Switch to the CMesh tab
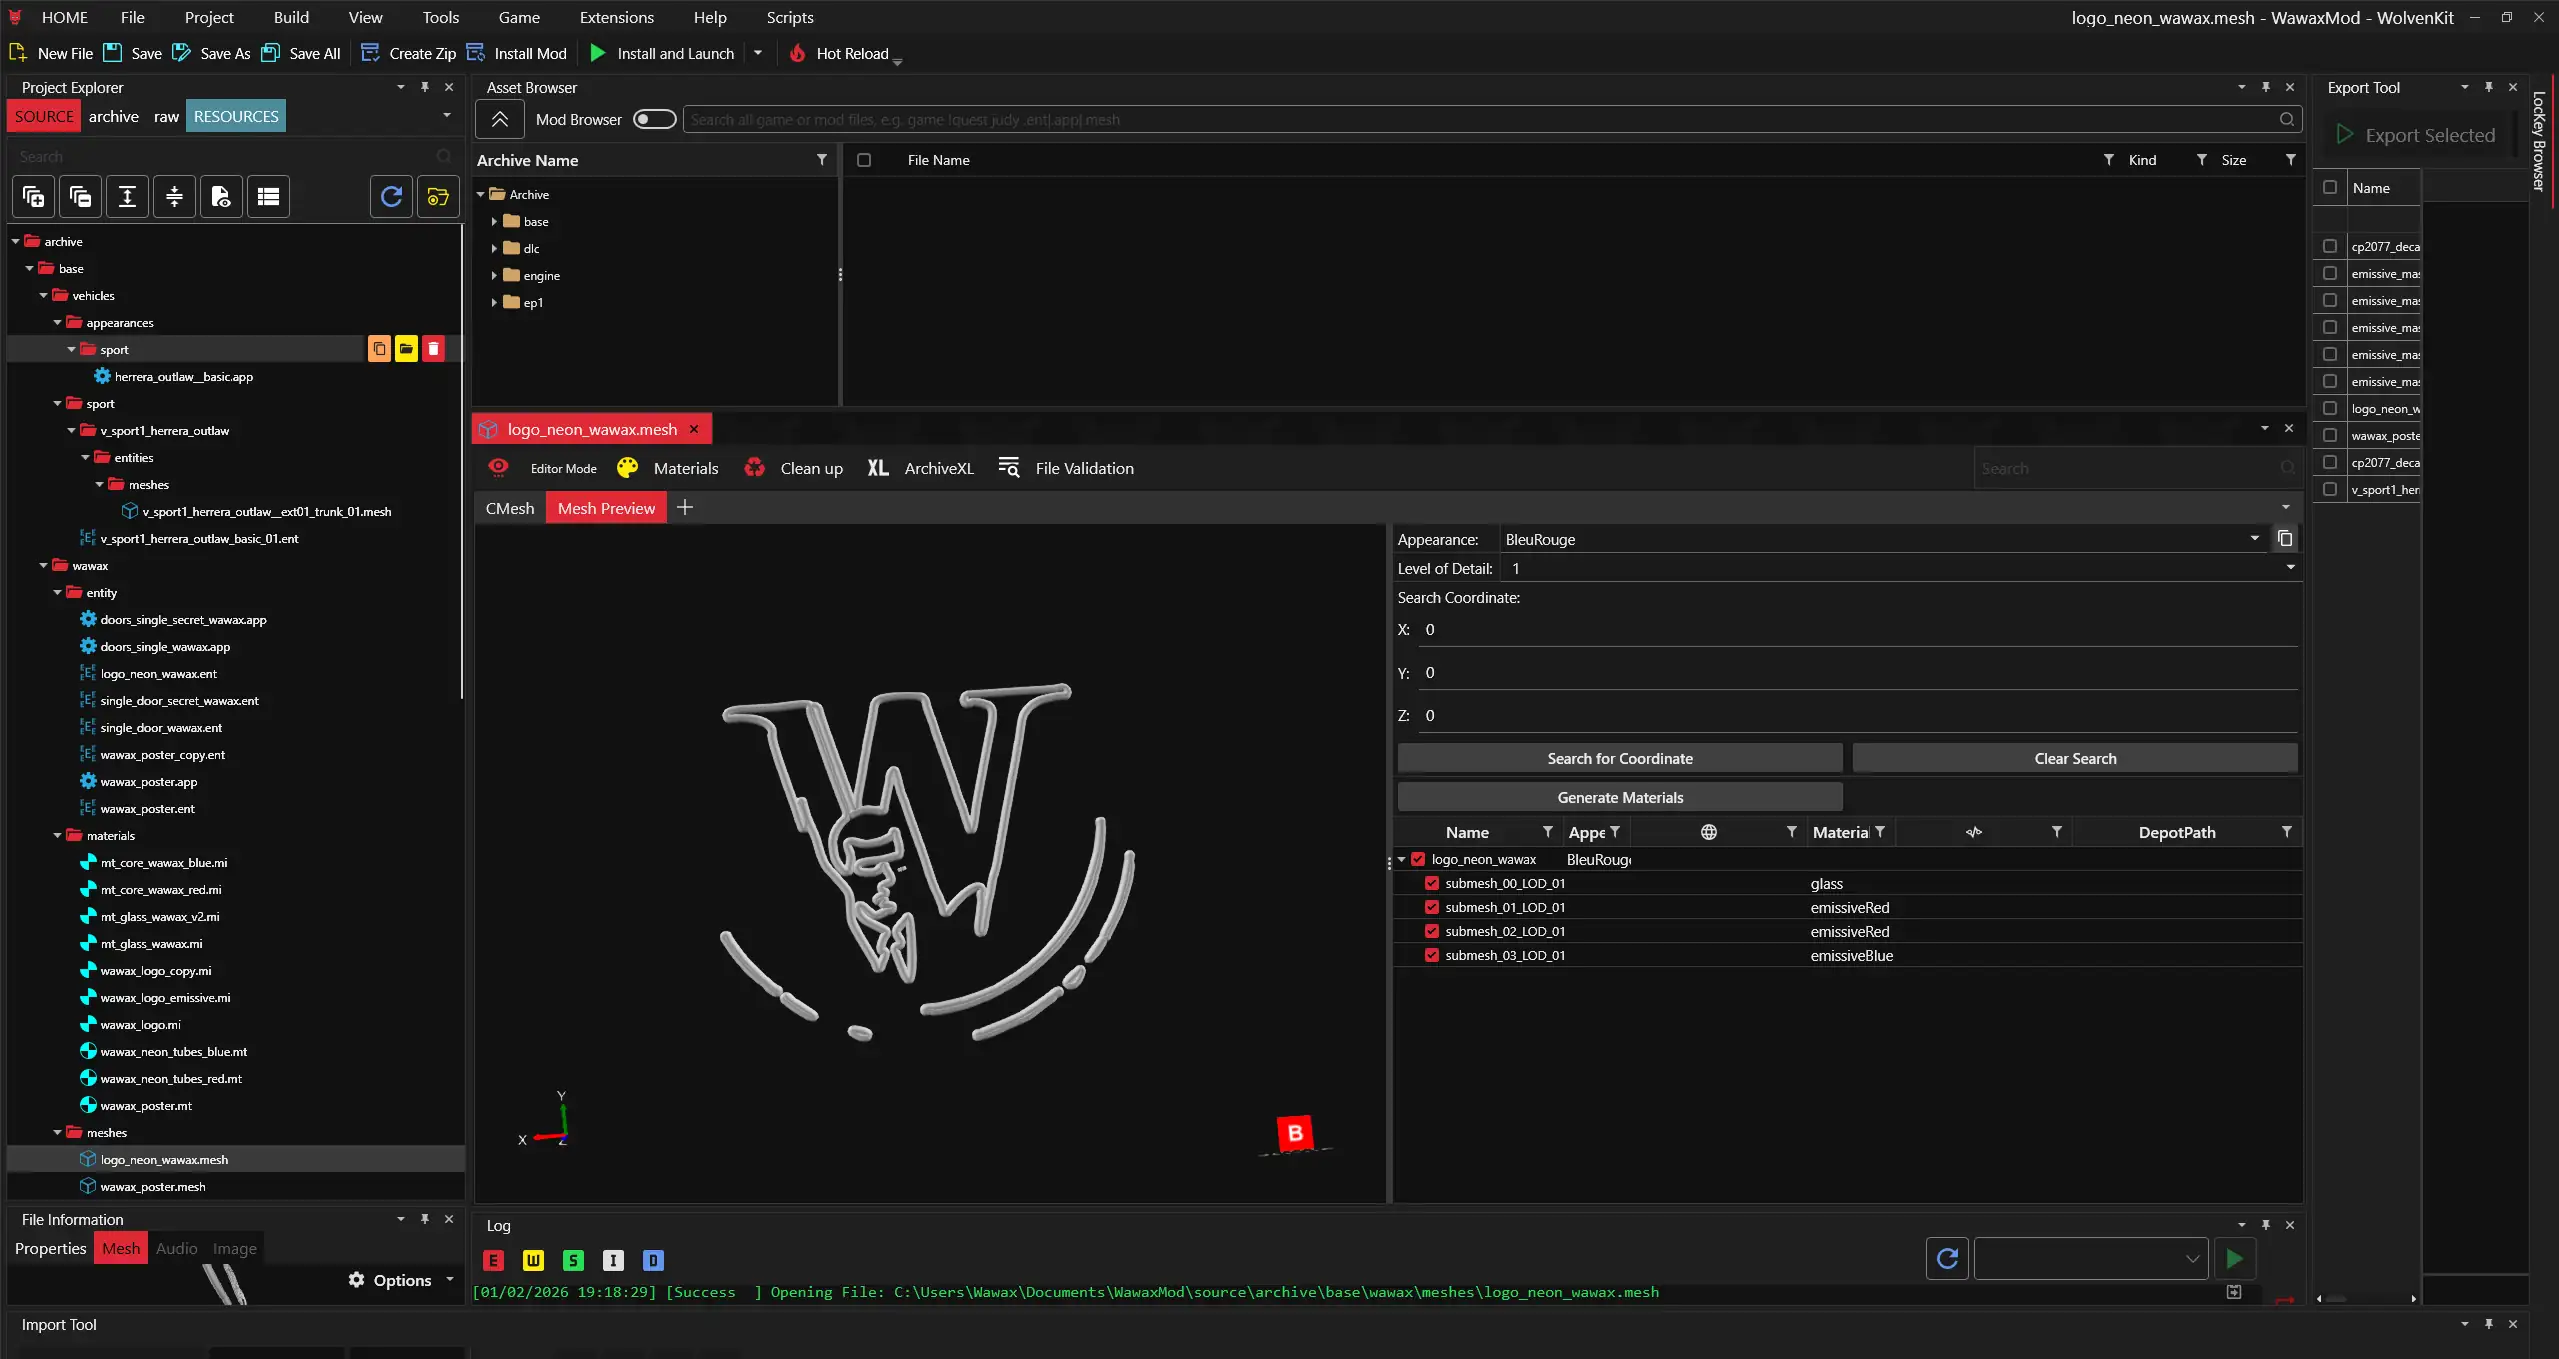The image size is (2559, 1359). 510,508
